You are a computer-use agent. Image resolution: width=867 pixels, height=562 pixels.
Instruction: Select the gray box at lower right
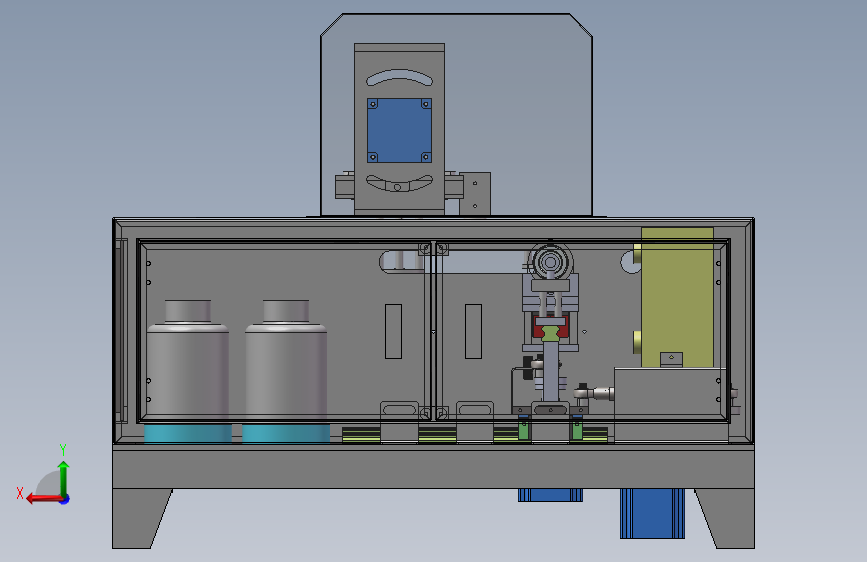coord(670,404)
